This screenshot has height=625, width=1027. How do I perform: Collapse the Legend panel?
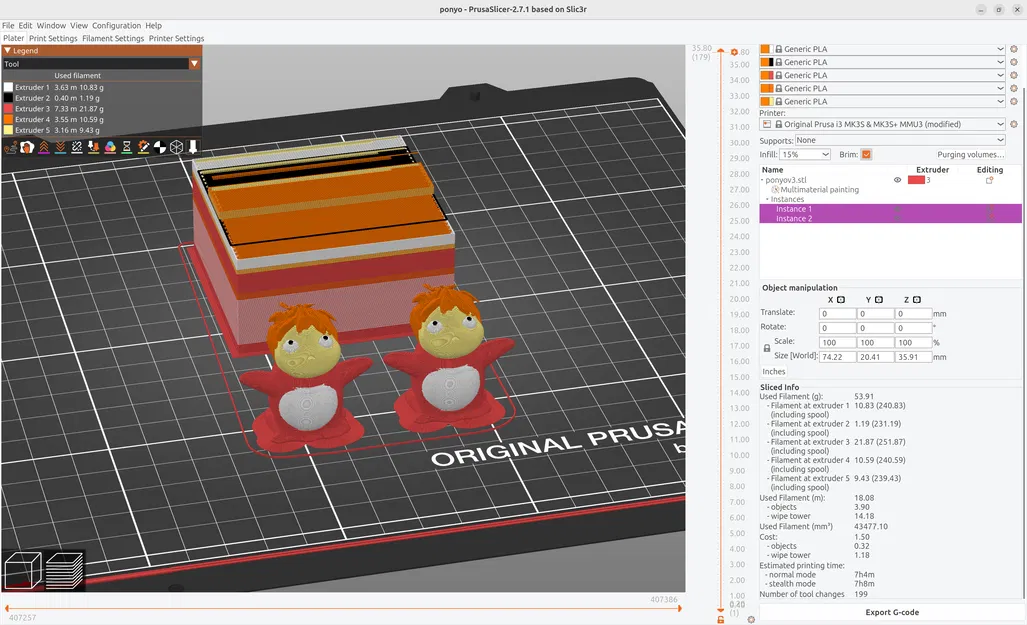(8, 50)
